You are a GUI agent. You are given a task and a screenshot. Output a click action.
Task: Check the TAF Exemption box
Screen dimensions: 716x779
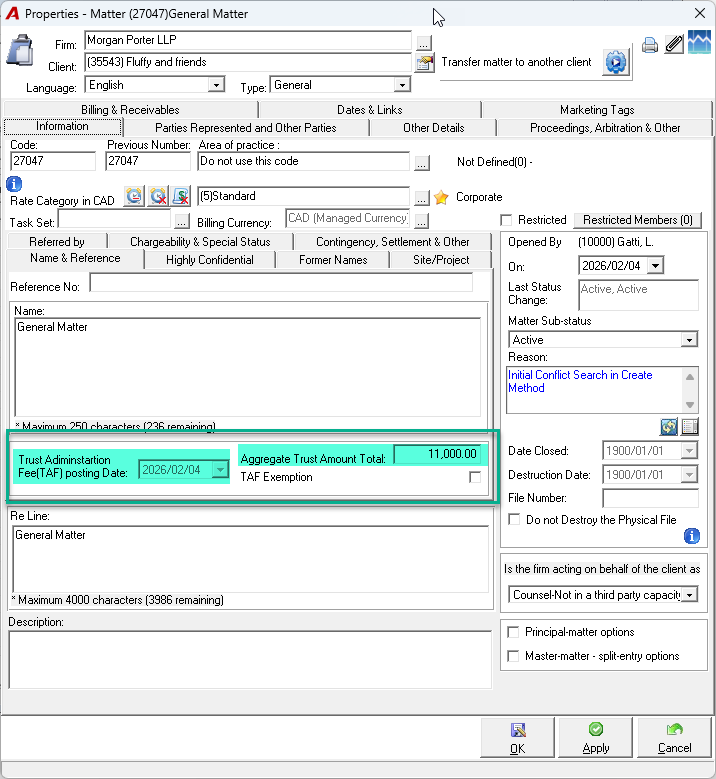tap(475, 477)
